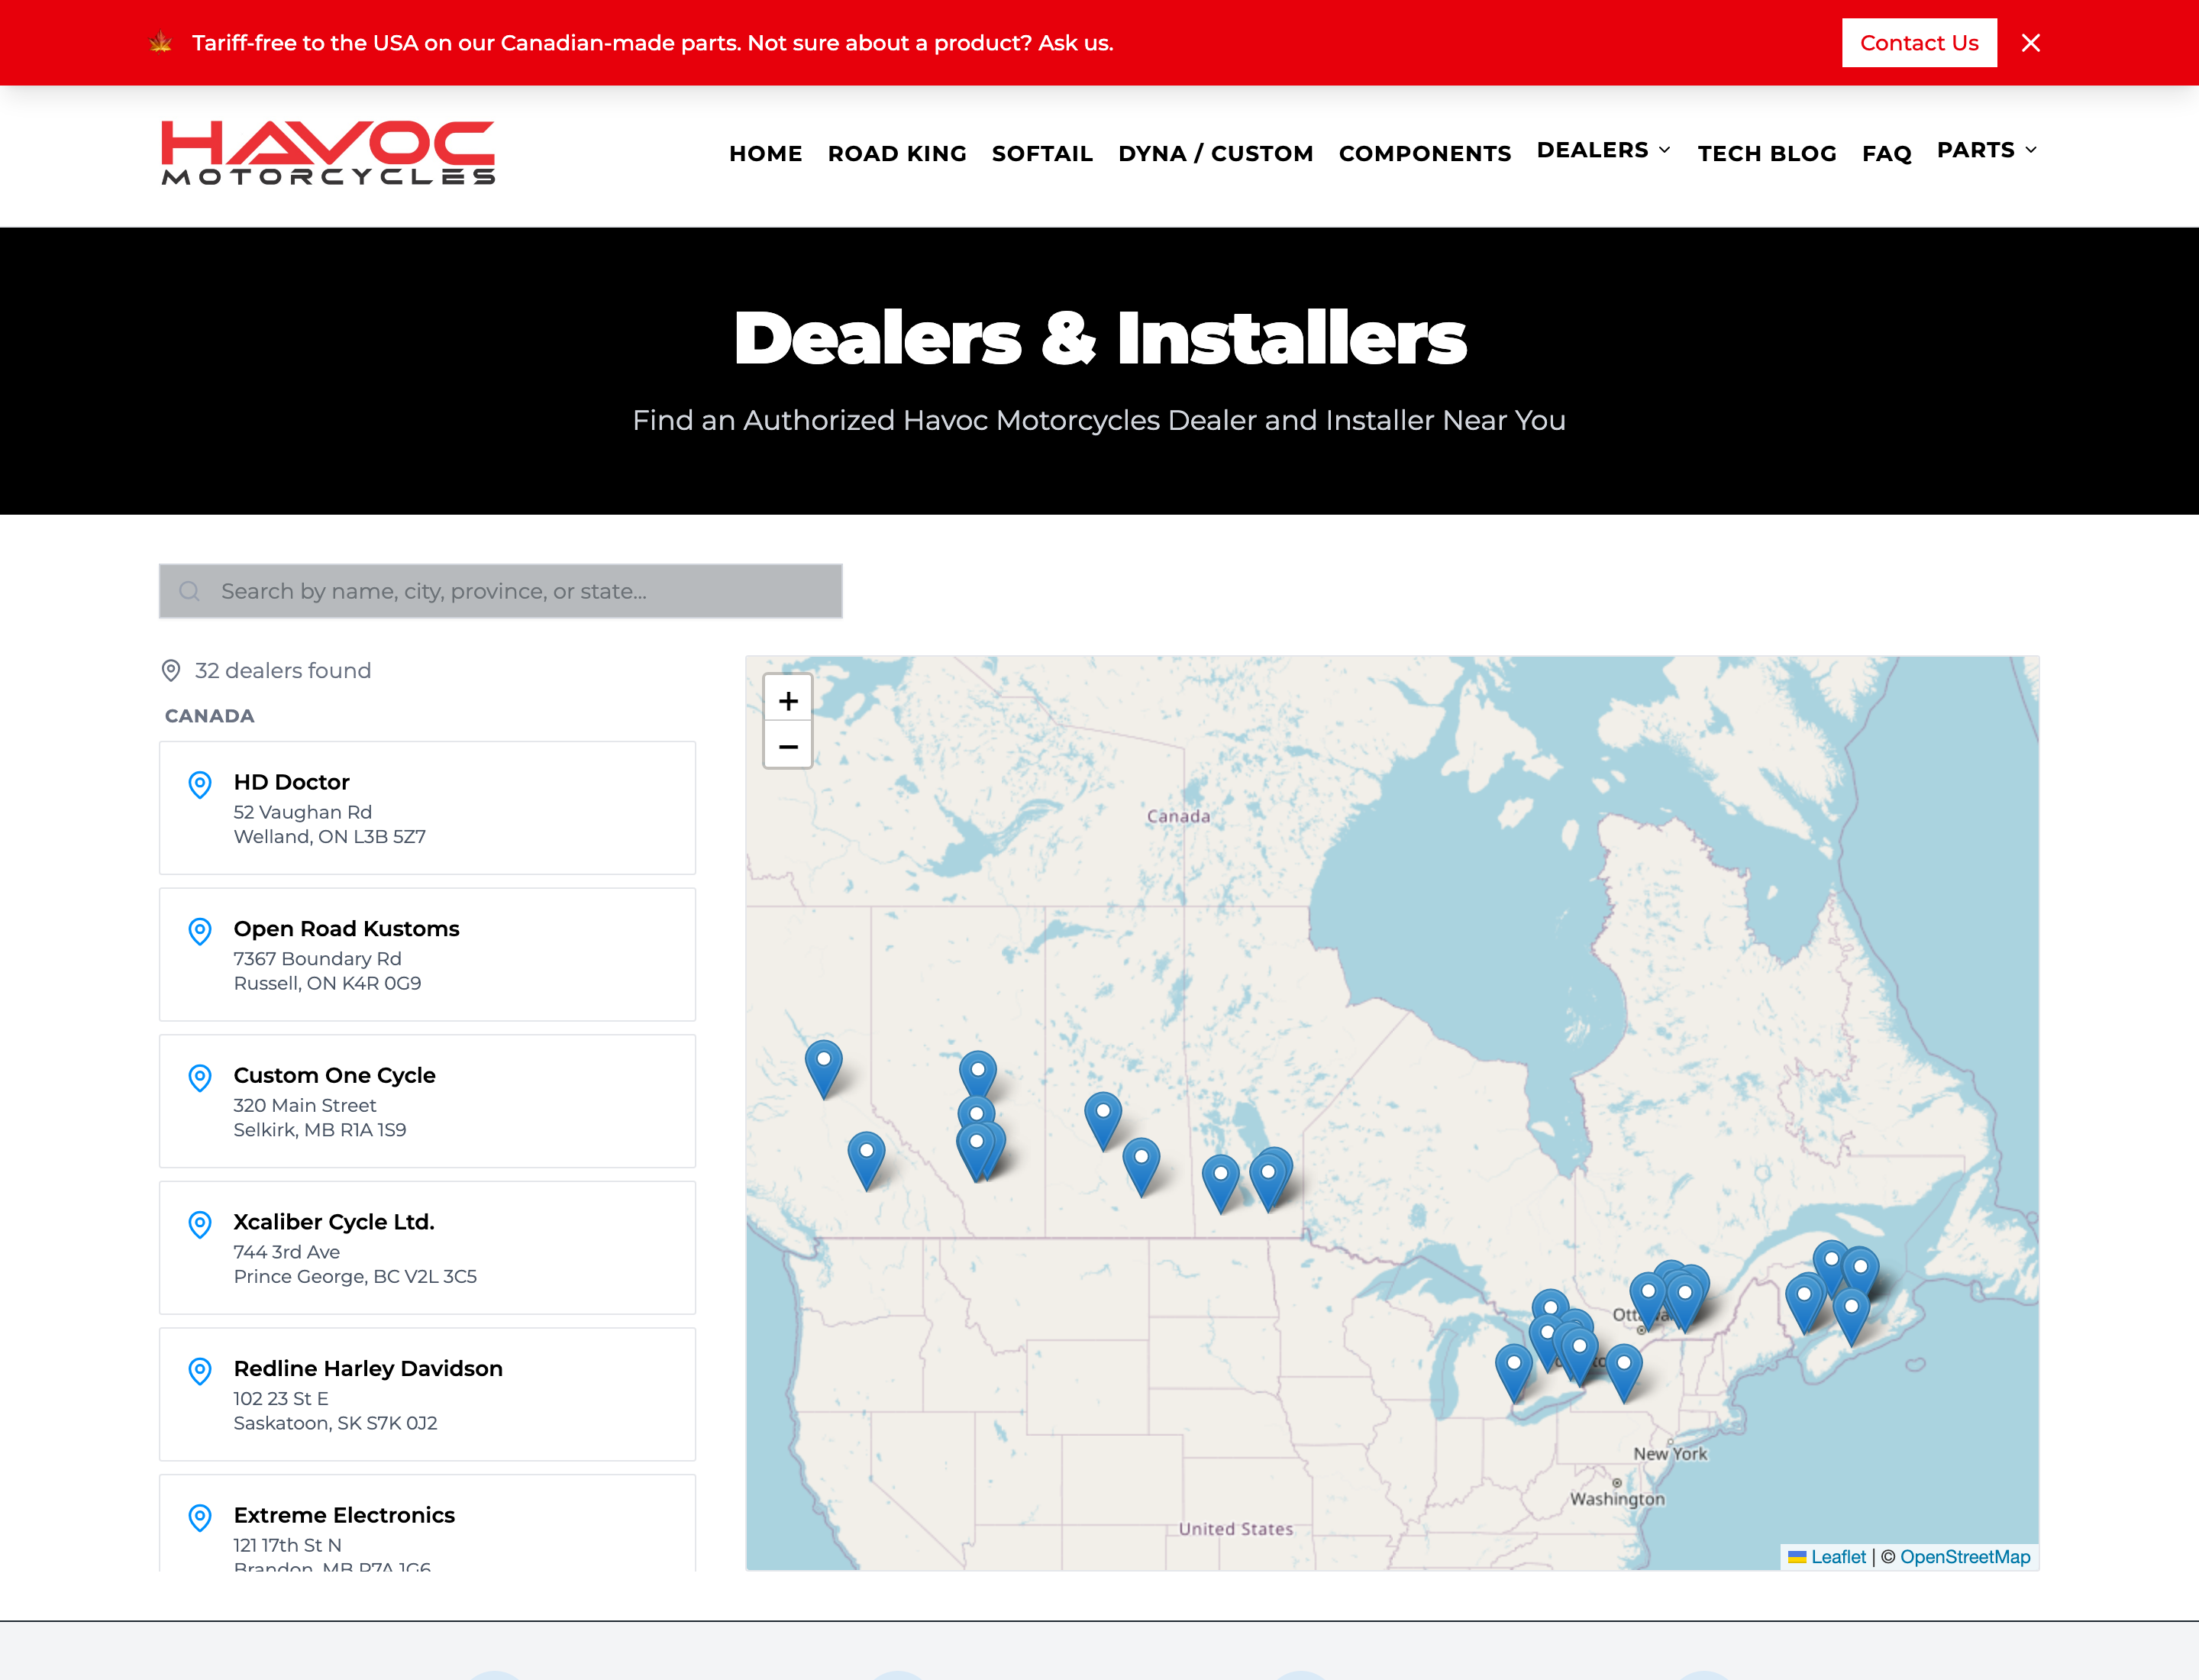Expand the PARTS dropdown menu
Viewport: 2199px width, 1680px height.
[x=1986, y=150]
